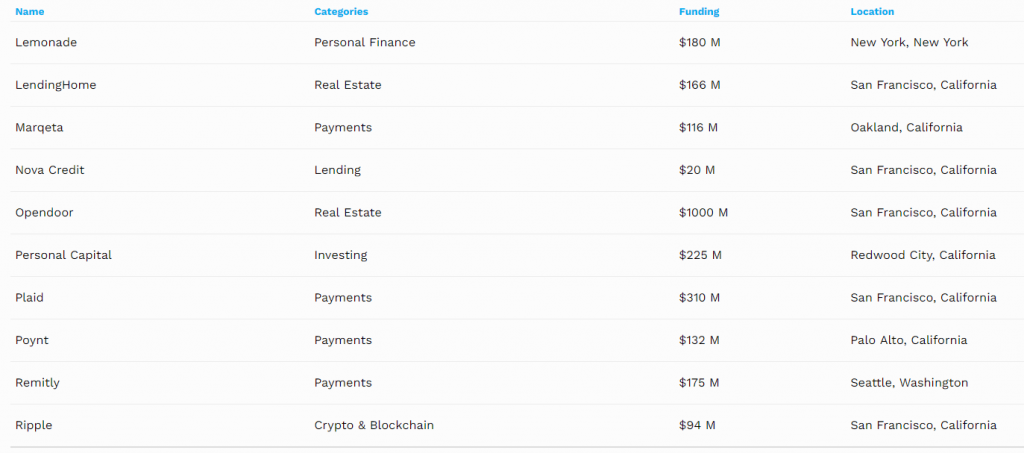Sort table by Name column header
This screenshot has width=1024, height=453.
click(x=30, y=12)
